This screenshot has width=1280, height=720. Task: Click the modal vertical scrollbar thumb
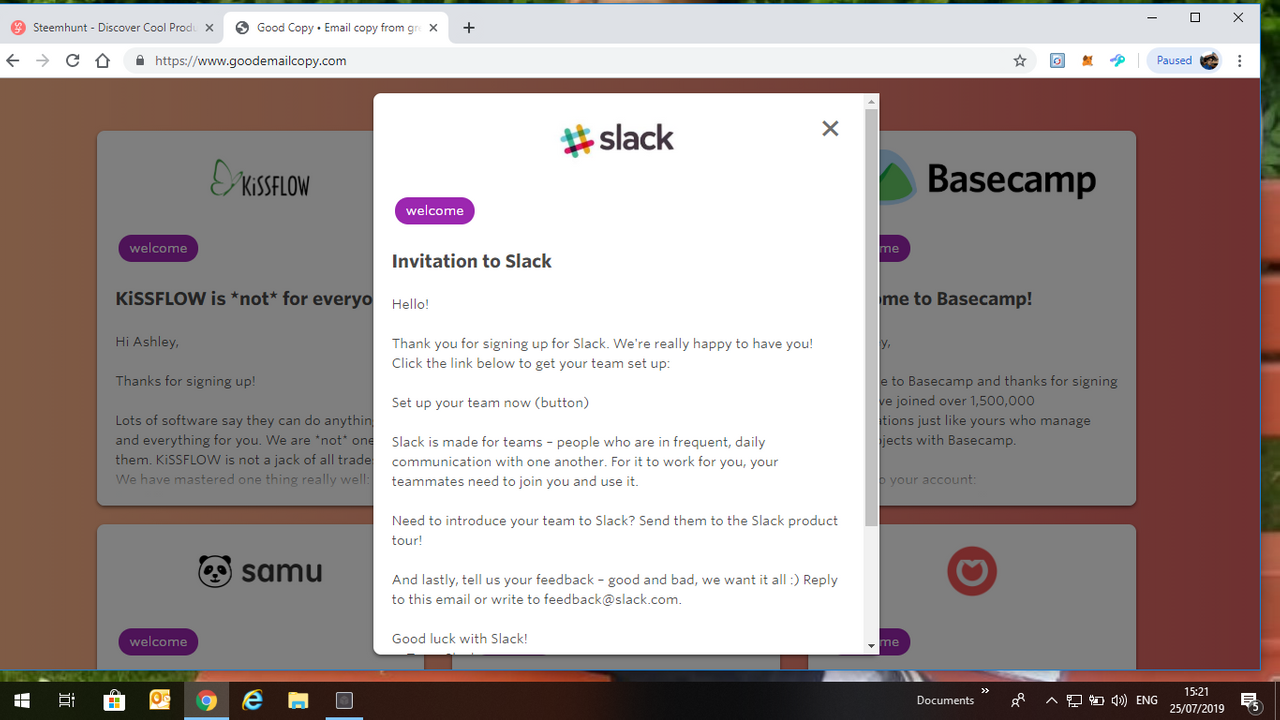pyautogui.click(x=871, y=318)
